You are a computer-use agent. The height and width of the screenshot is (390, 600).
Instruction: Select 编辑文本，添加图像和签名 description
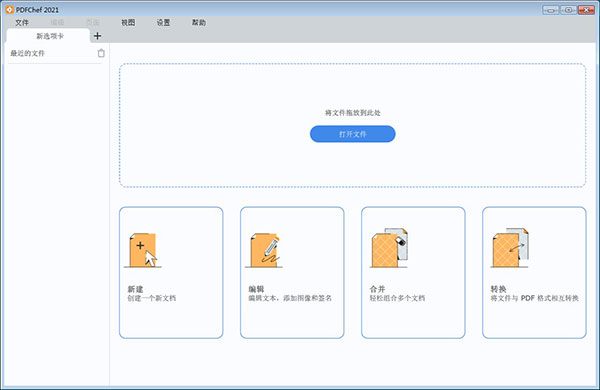[x=290, y=298]
